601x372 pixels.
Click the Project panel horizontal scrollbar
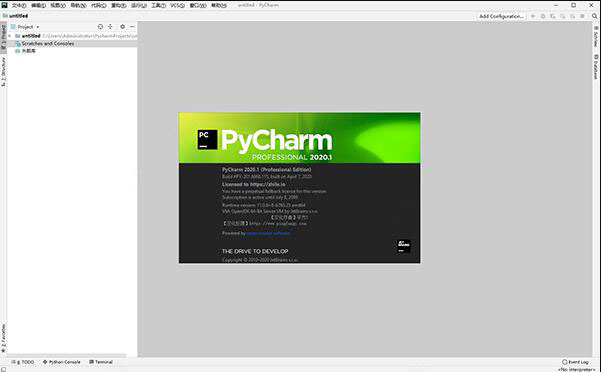(66, 356)
